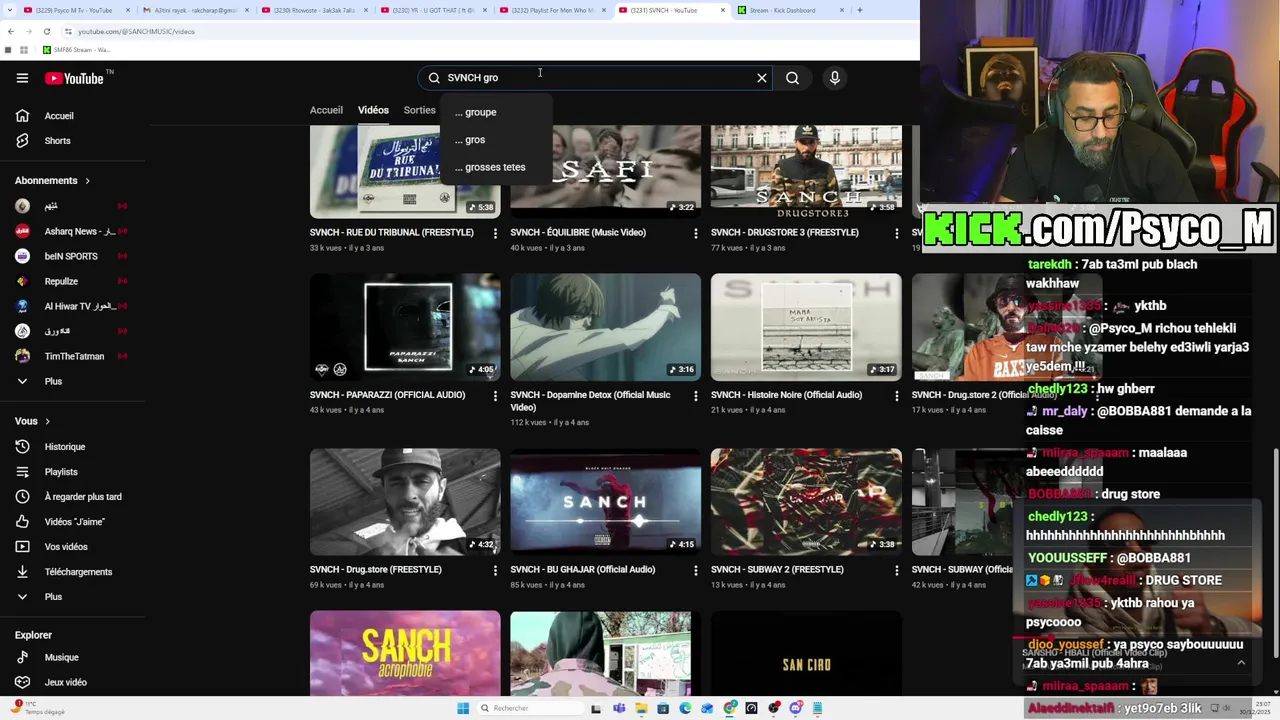1280x720 pixels.
Task: Clear the search box with the X
Action: [x=762, y=78]
